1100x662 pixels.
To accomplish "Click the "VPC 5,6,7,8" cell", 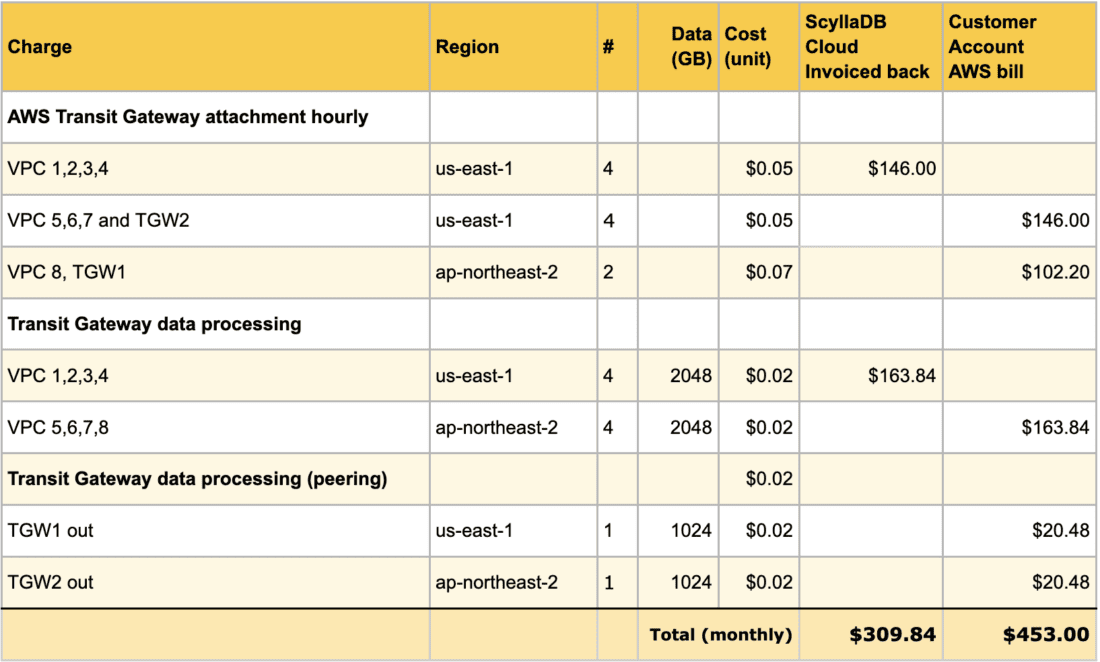I will [x=215, y=427].
